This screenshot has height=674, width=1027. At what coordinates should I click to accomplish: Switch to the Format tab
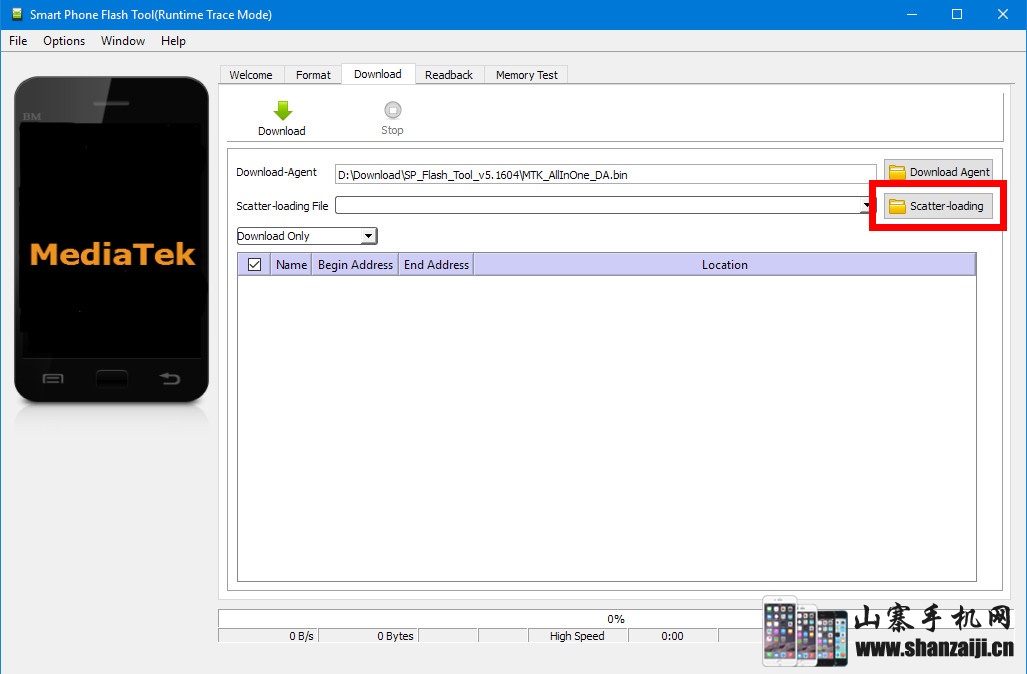coord(313,75)
